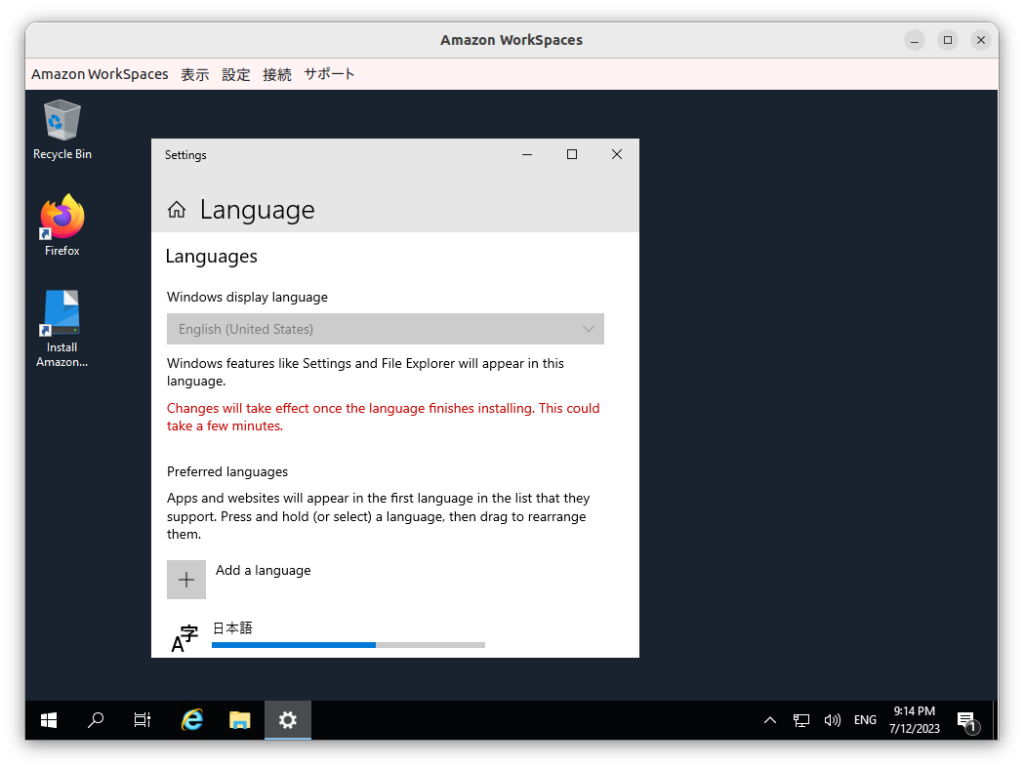
Task: Open the サポート menu
Action: coord(329,73)
